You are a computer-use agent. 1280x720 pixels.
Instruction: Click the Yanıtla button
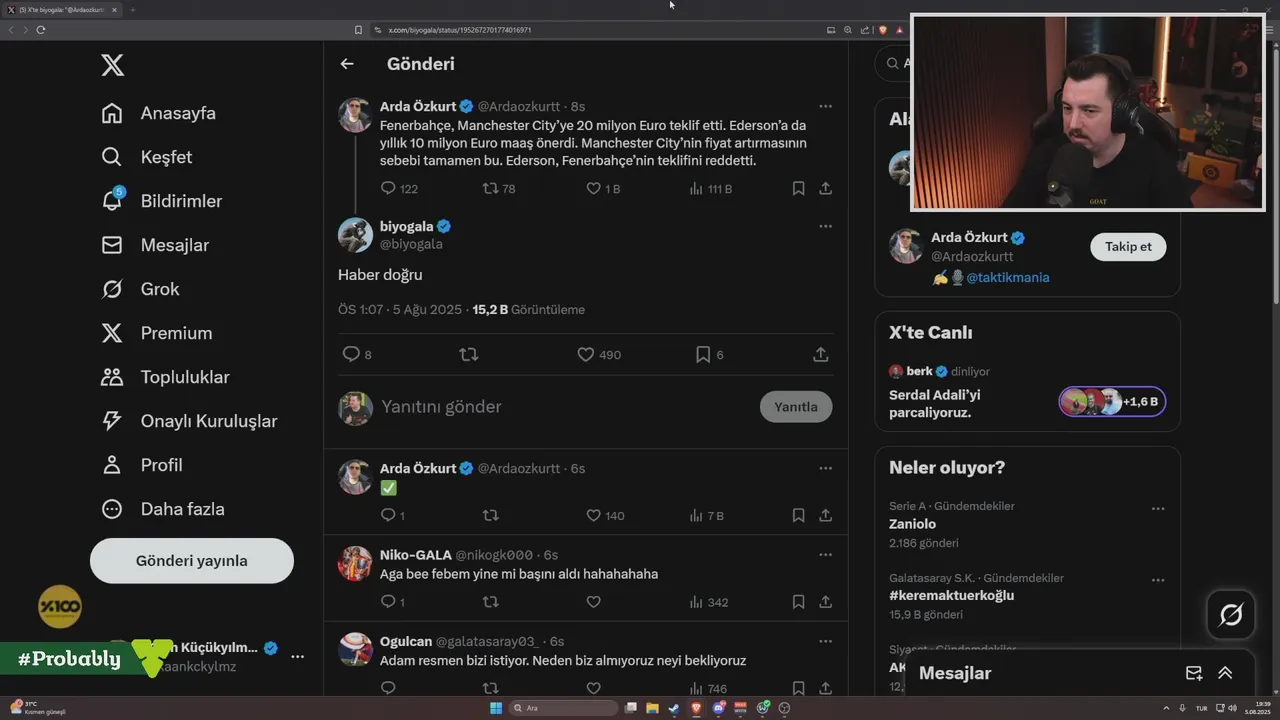click(796, 407)
